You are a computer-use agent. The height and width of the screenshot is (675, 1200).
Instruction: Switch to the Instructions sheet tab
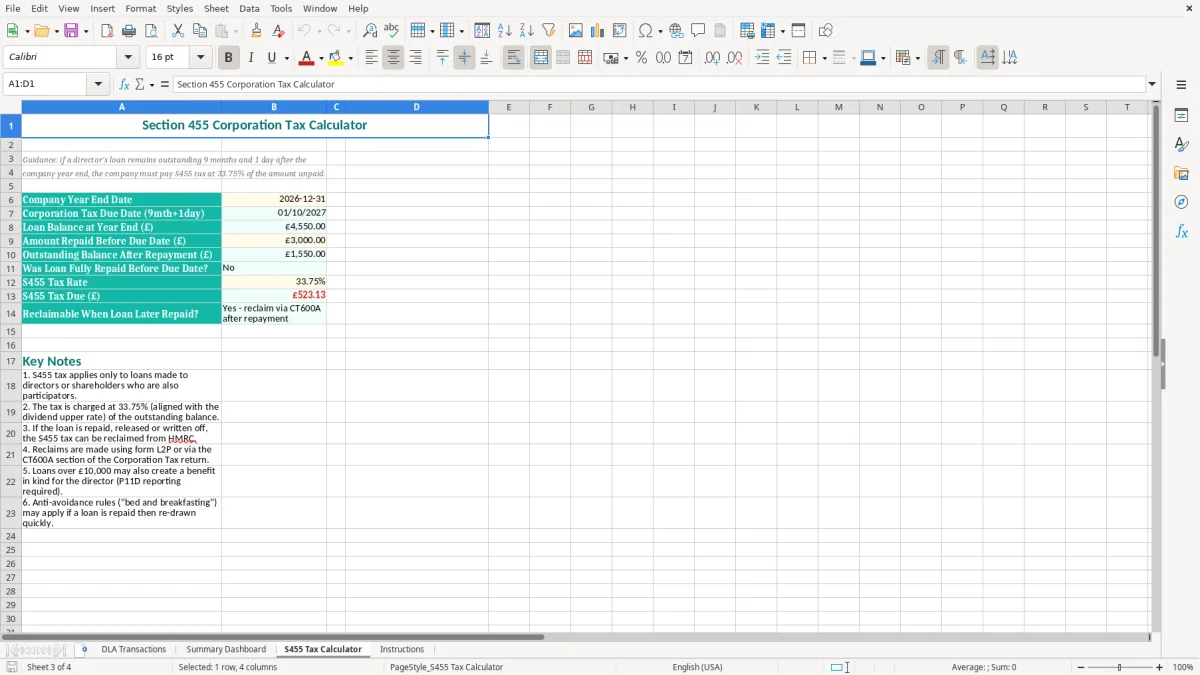[402, 649]
